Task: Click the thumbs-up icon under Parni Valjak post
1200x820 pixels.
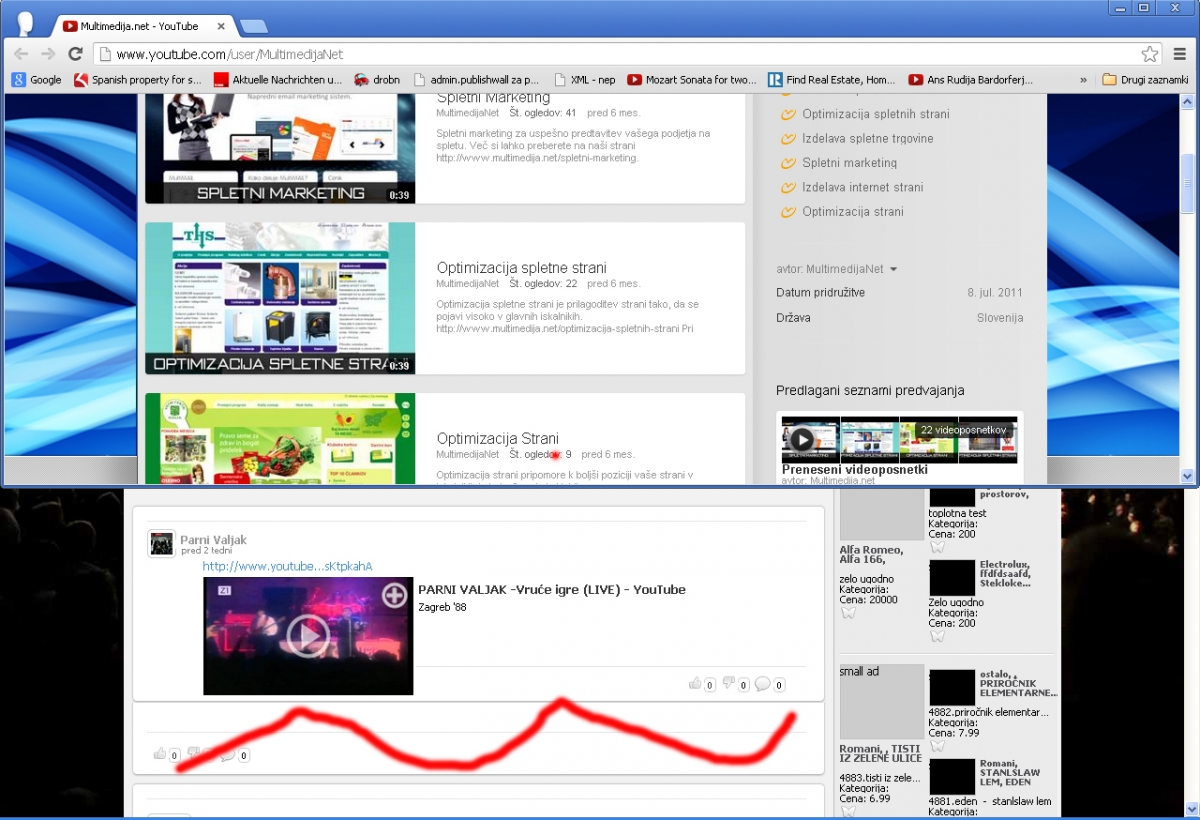Action: pos(695,684)
